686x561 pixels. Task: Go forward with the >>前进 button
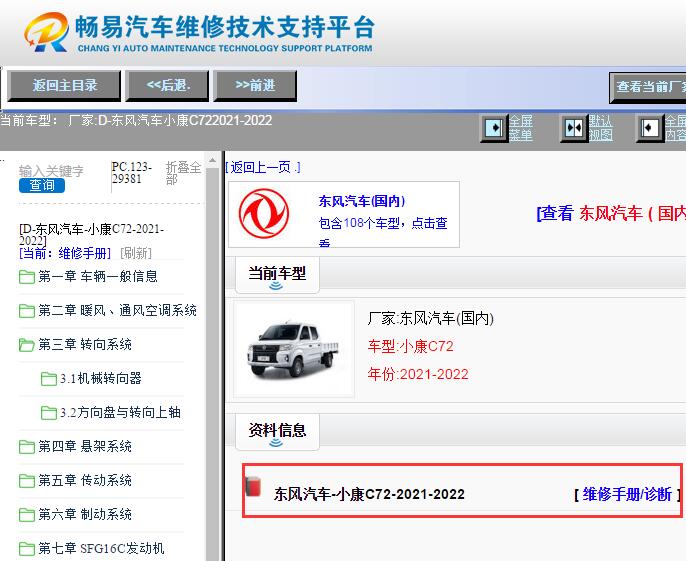coord(255,86)
